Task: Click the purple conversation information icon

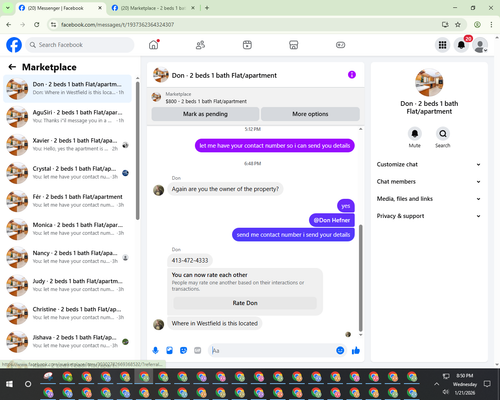Action: point(352,75)
